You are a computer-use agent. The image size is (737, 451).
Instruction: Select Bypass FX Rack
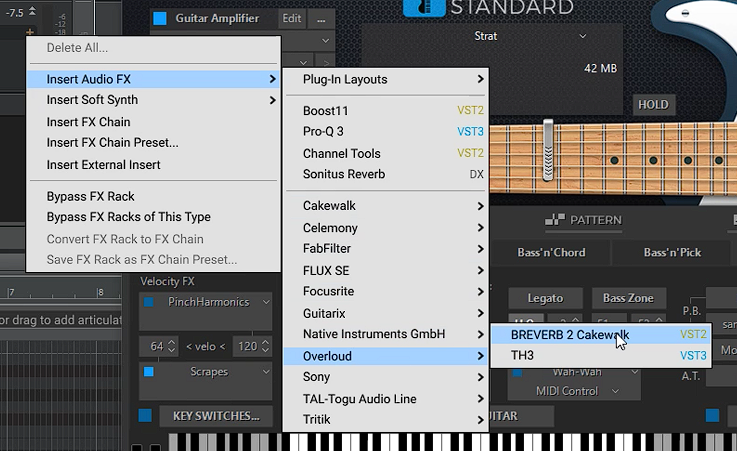click(153, 196)
